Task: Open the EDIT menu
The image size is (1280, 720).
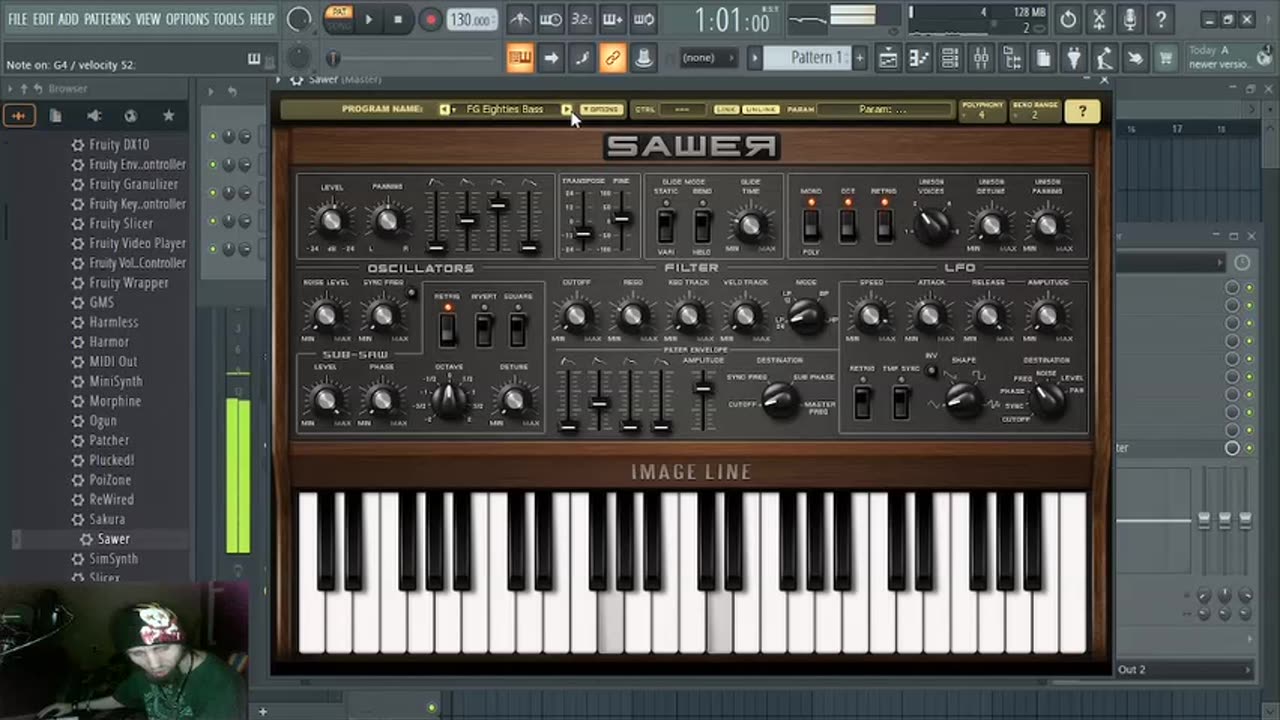Action: (x=43, y=19)
